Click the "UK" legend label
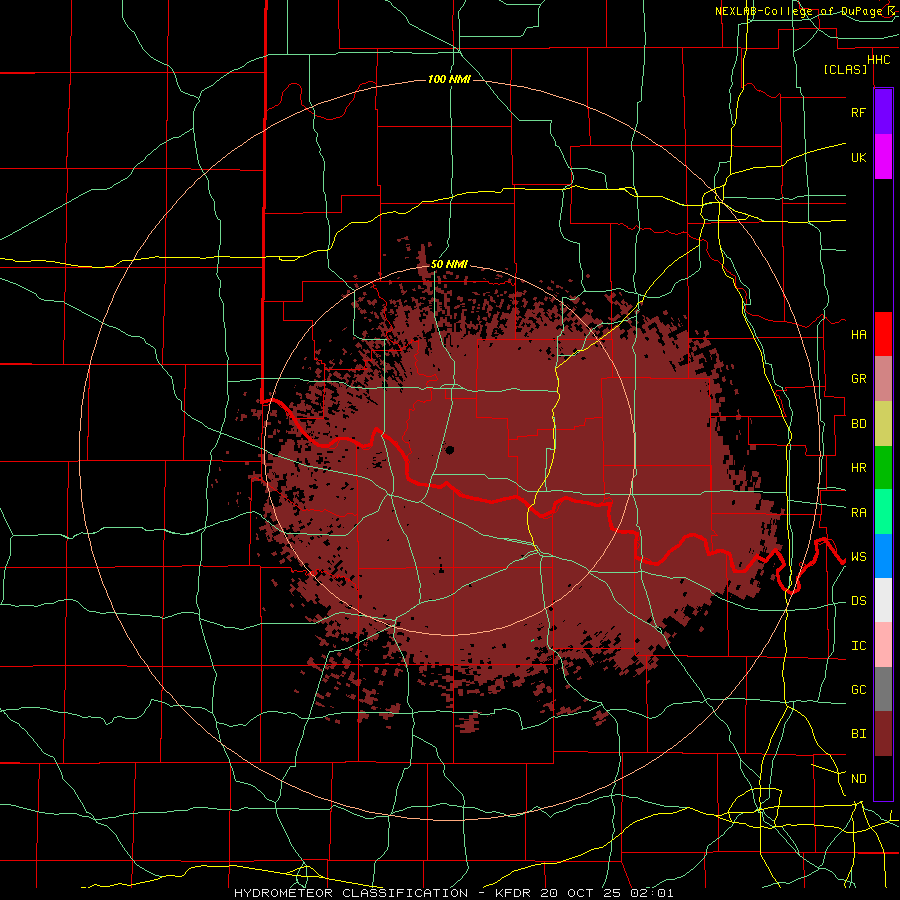 pyautogui.click(x=858, y=157)
